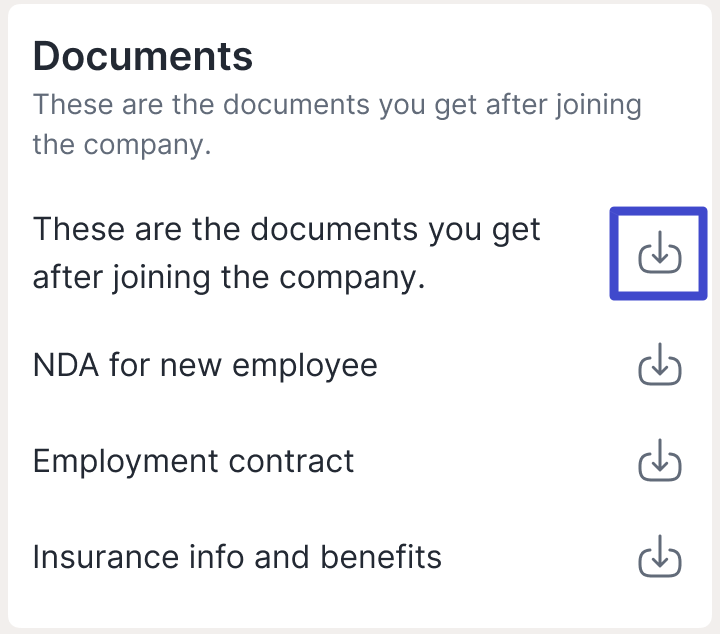Click the "Documents" heading
720x634 pixels.
pos(143,56)
